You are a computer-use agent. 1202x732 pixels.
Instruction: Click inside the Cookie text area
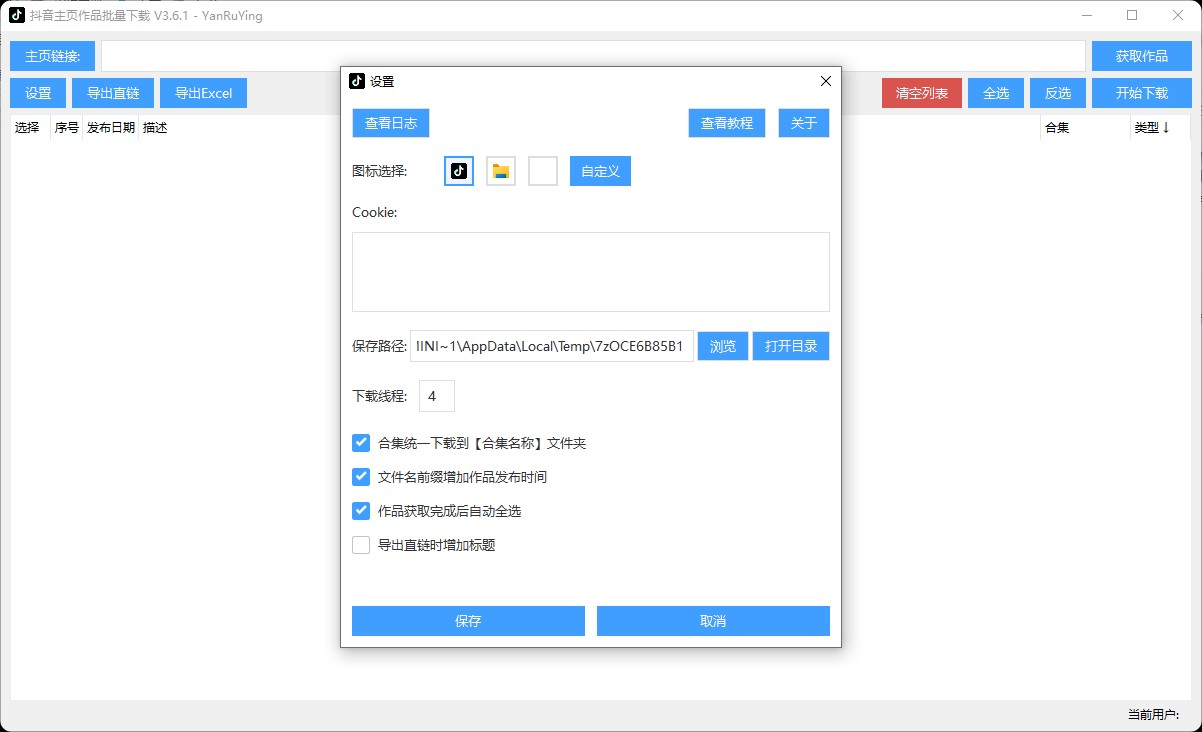pos(590,271)
